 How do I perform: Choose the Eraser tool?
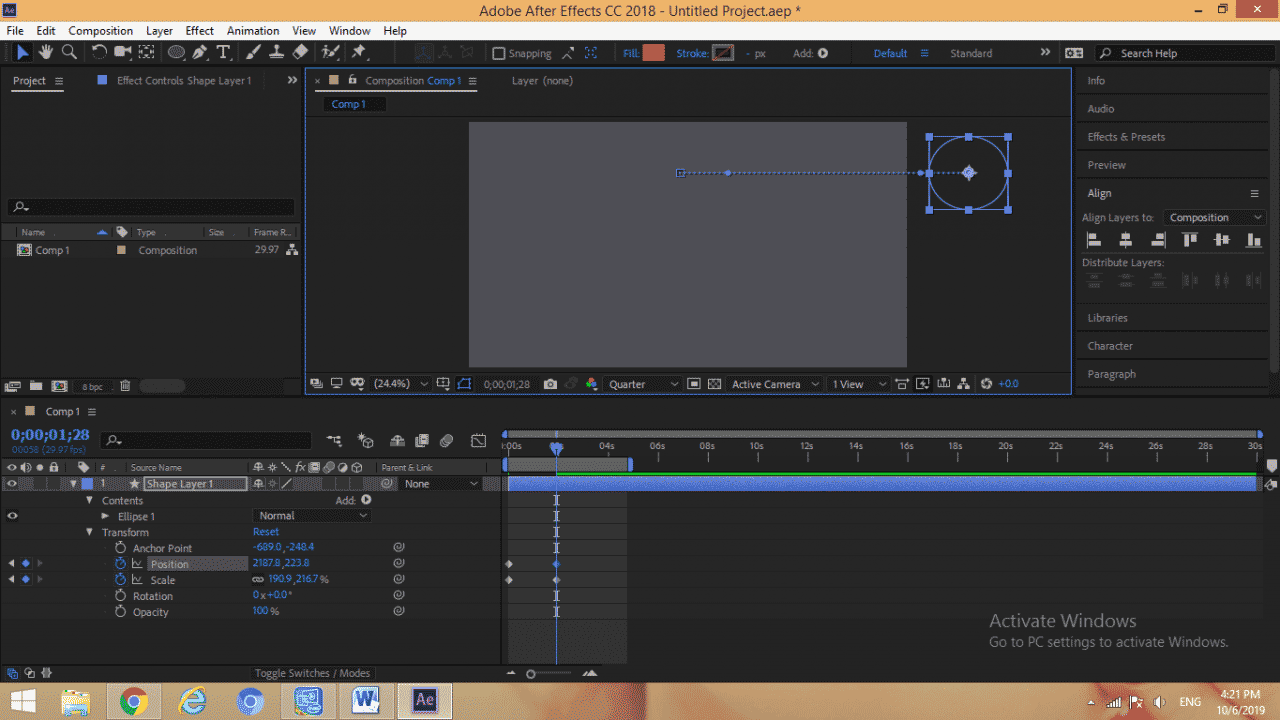298,52
